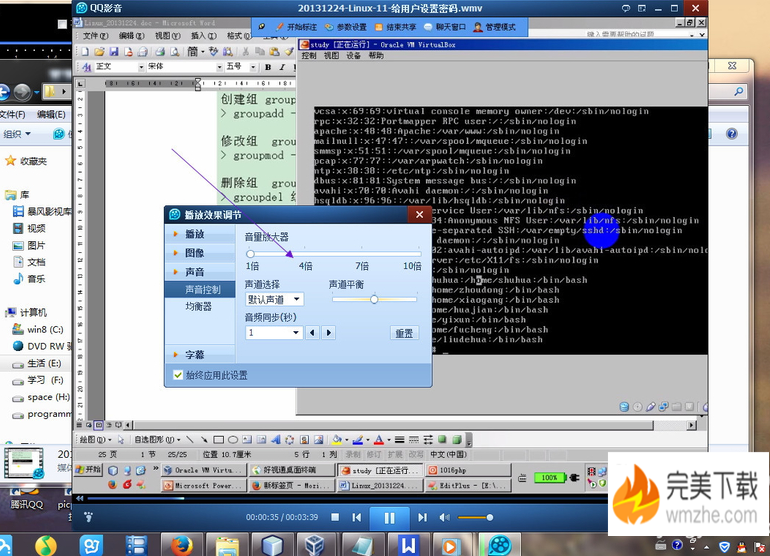Screen dimensions: 770x556
Task: Select the Oval tool in drawing toolbar
Action: (233, 440)
